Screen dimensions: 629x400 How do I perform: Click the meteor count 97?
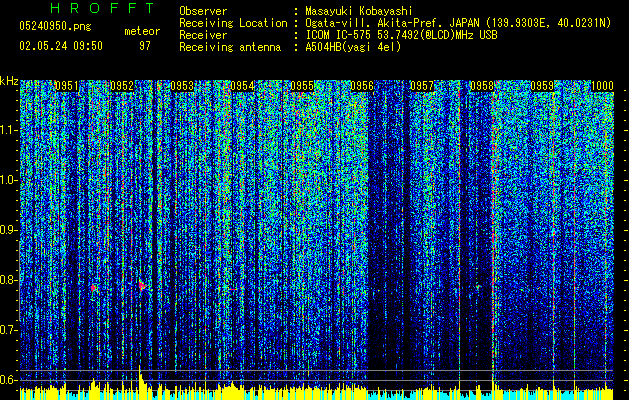pyautogui.click(x=144, y=46)
